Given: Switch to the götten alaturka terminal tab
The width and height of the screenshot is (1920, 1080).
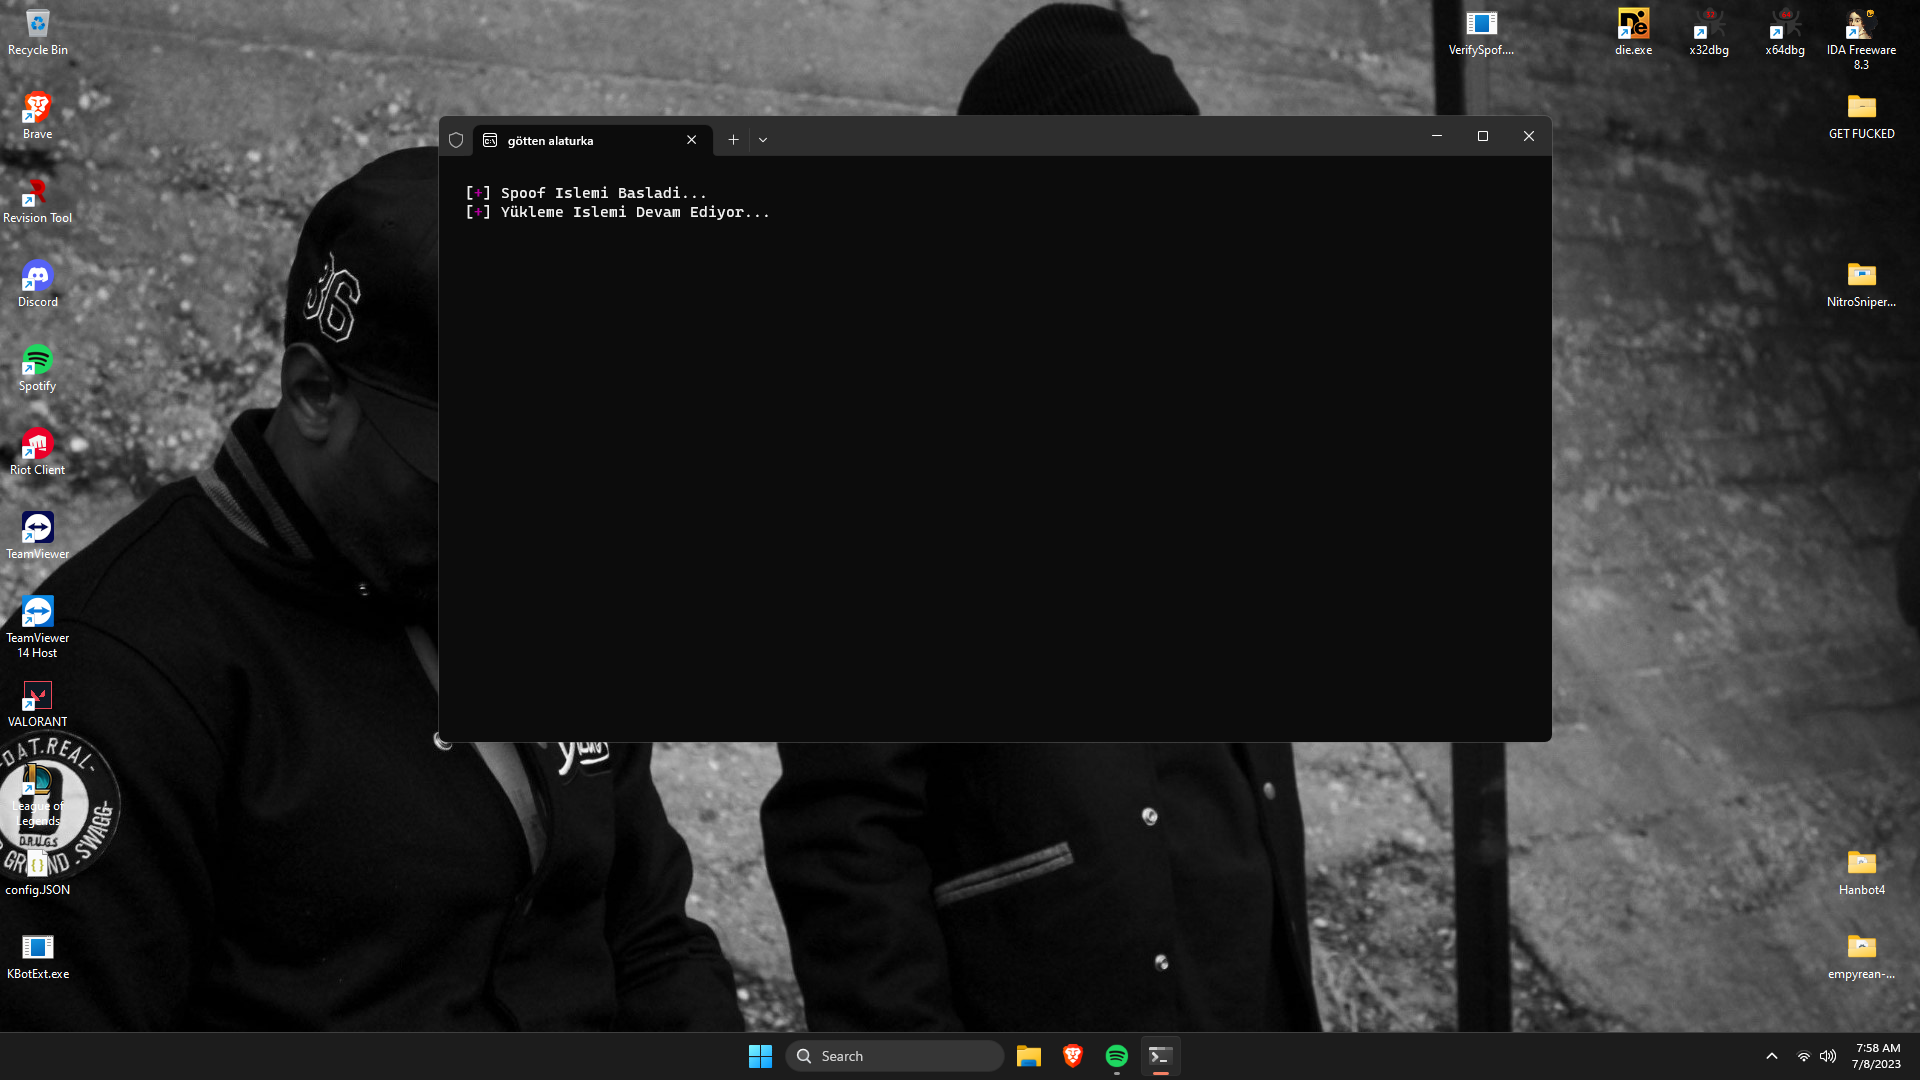Looking at the screenshot, I should click(x=593, y=140).
